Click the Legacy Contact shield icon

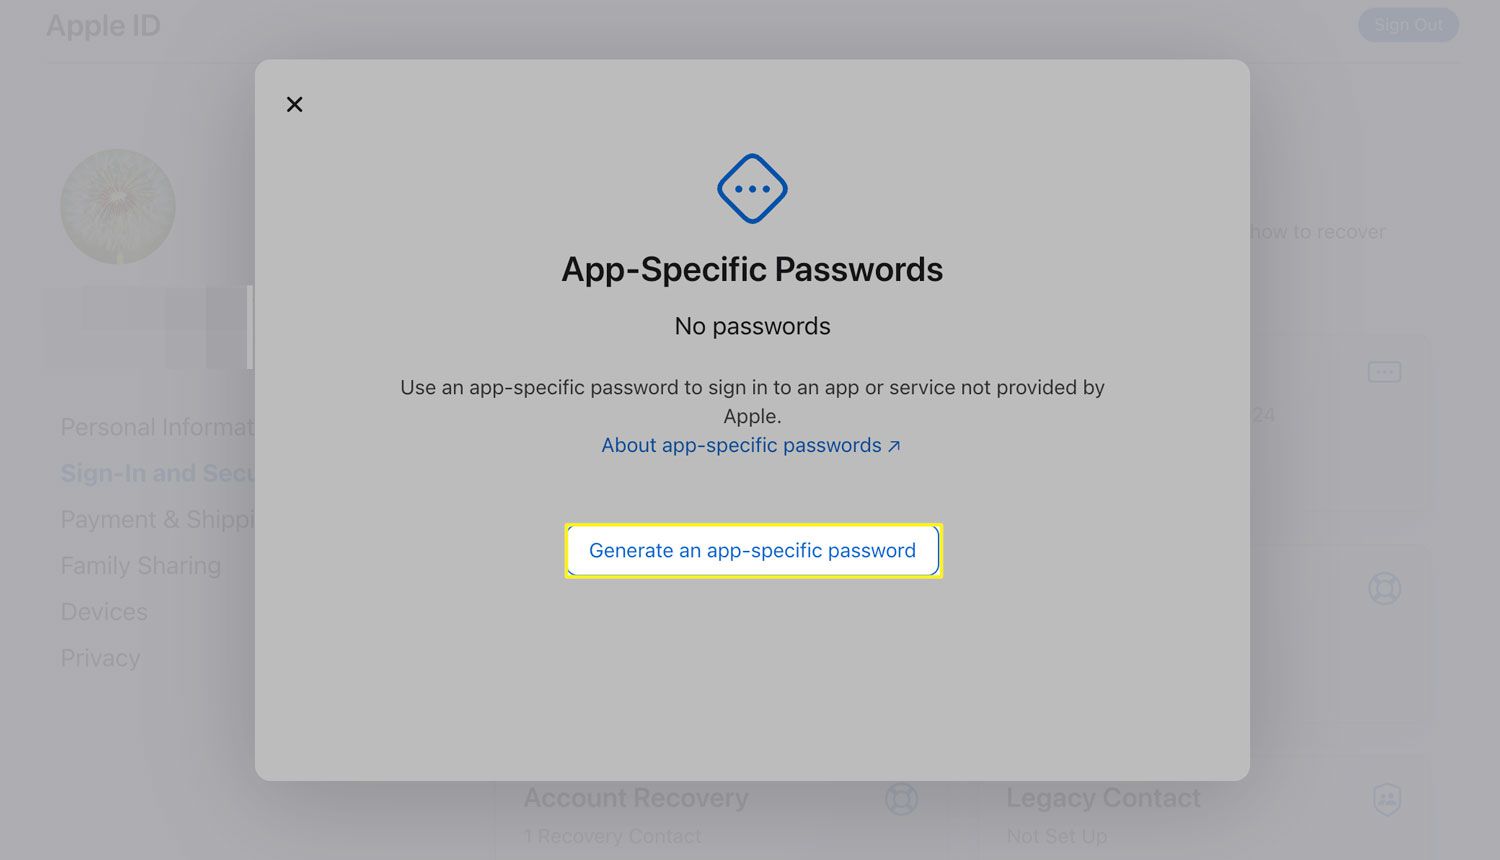[1386, 799]
